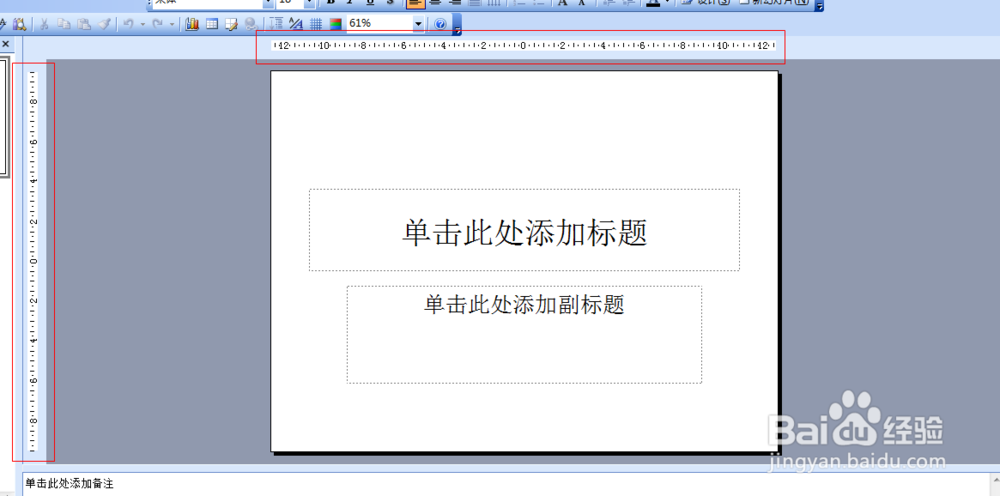Open the Redo history dropdown
Viewport: 1000px width, 496px height.
[172, 24]
